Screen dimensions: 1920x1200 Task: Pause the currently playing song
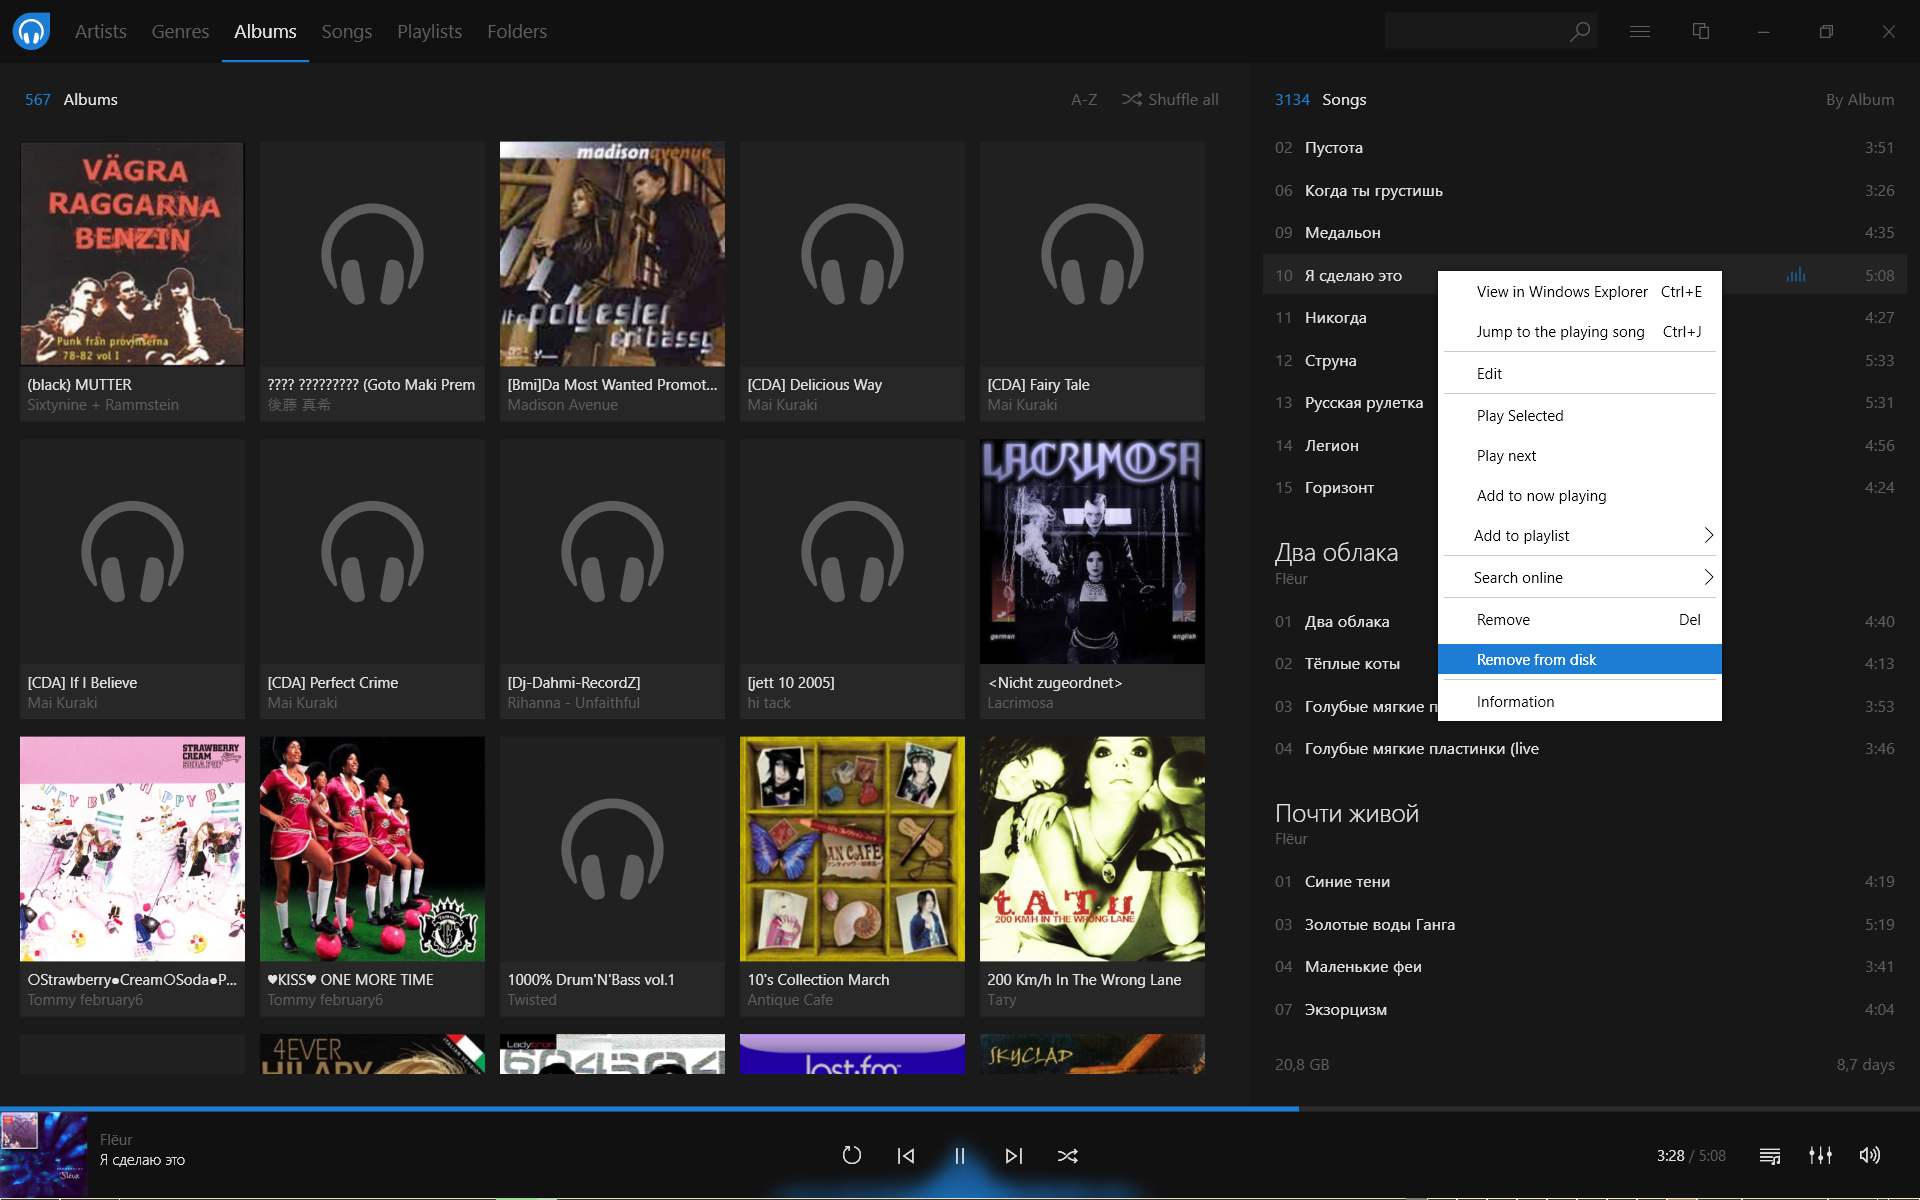959,1155
